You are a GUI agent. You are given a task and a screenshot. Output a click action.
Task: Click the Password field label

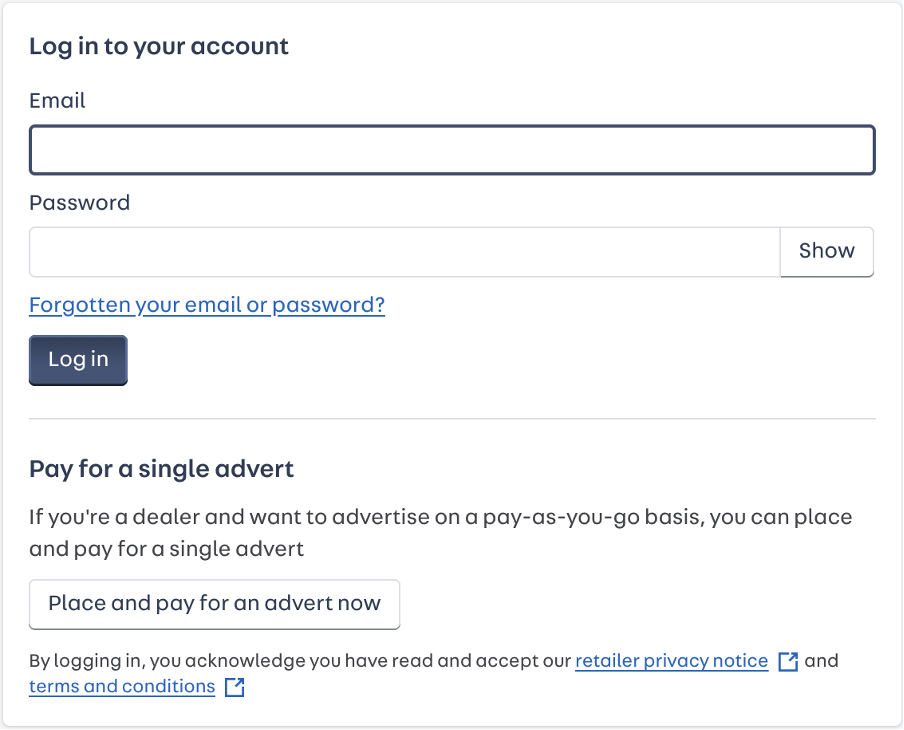(80, 202)
